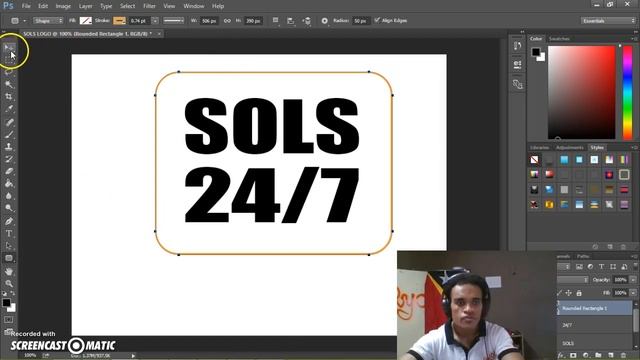Open the shape geometry gear settings
This screenshot has width=640, height=360.
tap(324, 20)
